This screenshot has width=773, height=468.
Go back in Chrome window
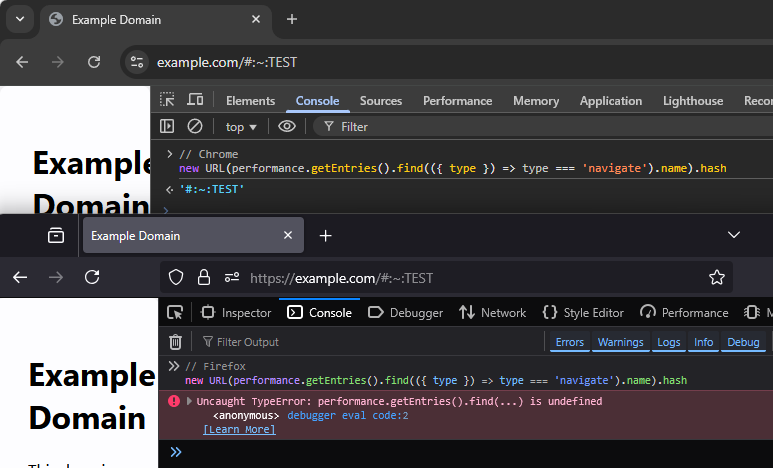[x=22, y=62]
